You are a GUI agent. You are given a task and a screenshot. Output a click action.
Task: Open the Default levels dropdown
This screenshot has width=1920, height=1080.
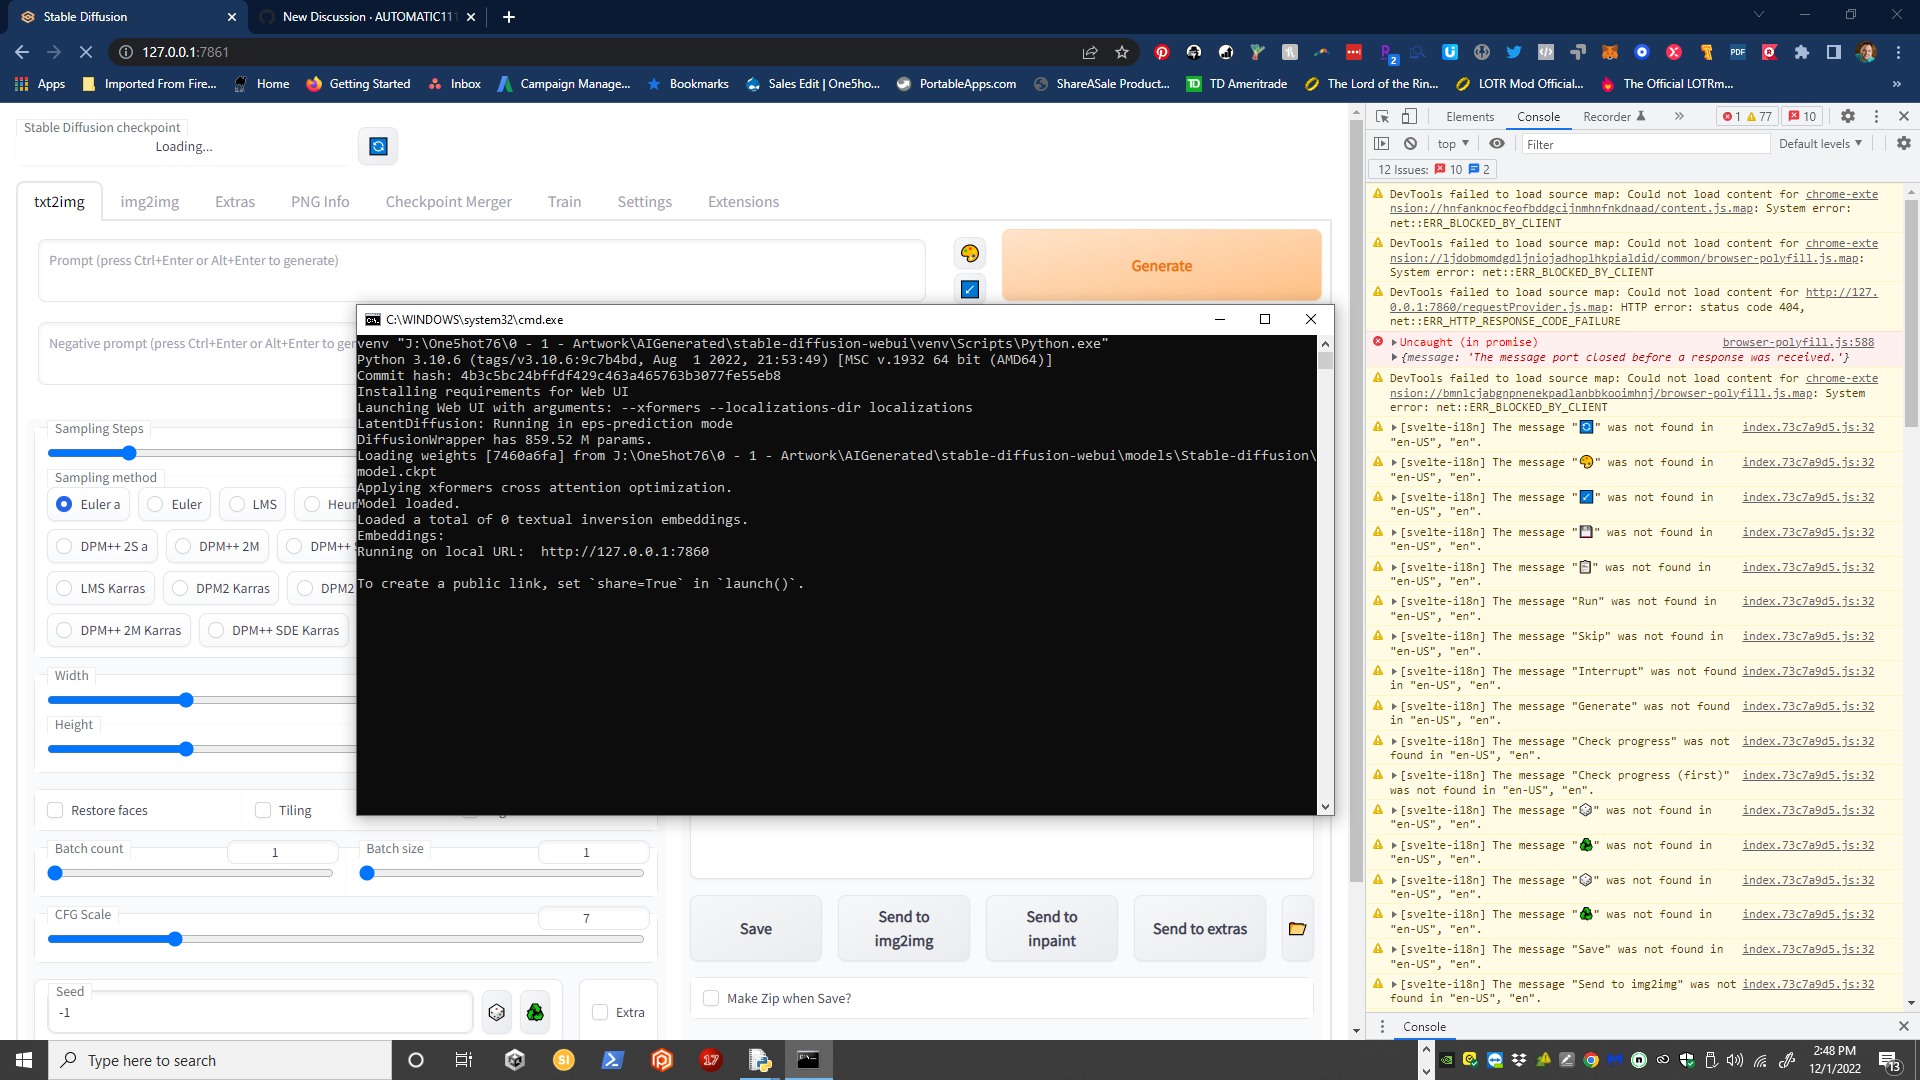pyautogui.click(x=1819, y=143)
